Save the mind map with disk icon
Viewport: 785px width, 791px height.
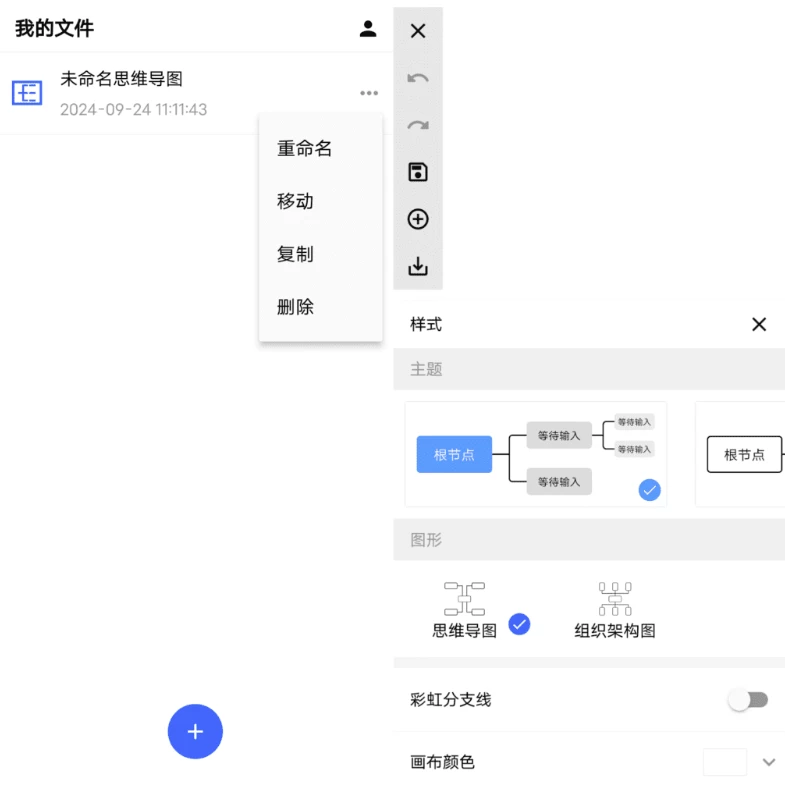[418, 172]
